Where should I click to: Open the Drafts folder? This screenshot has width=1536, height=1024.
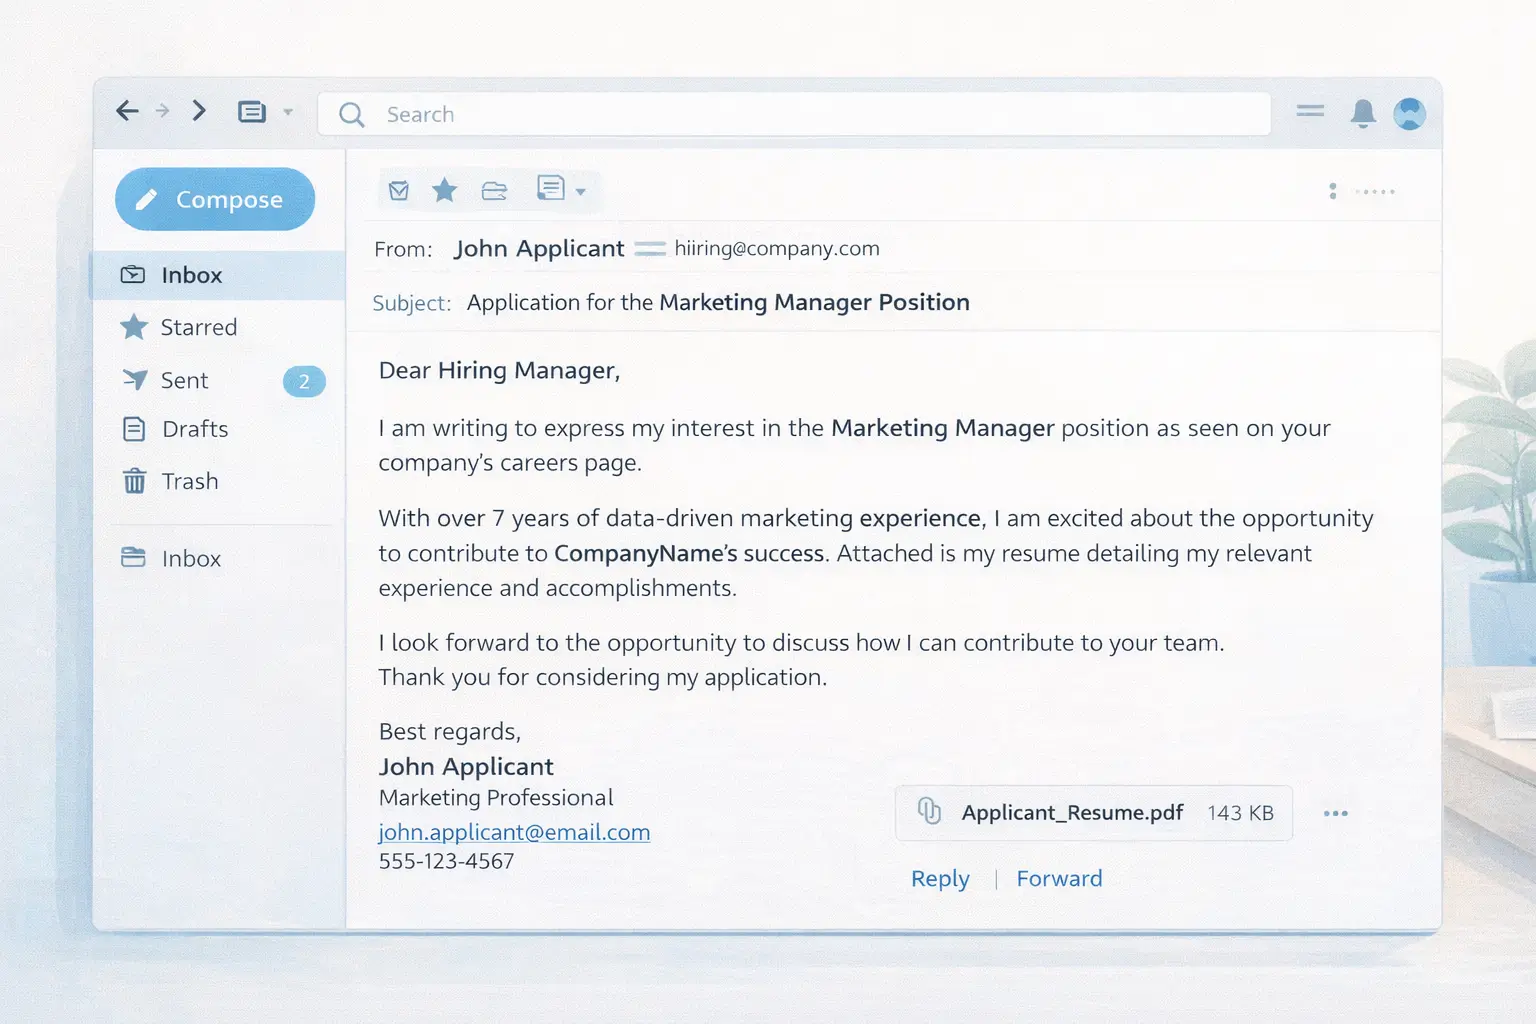194,429
